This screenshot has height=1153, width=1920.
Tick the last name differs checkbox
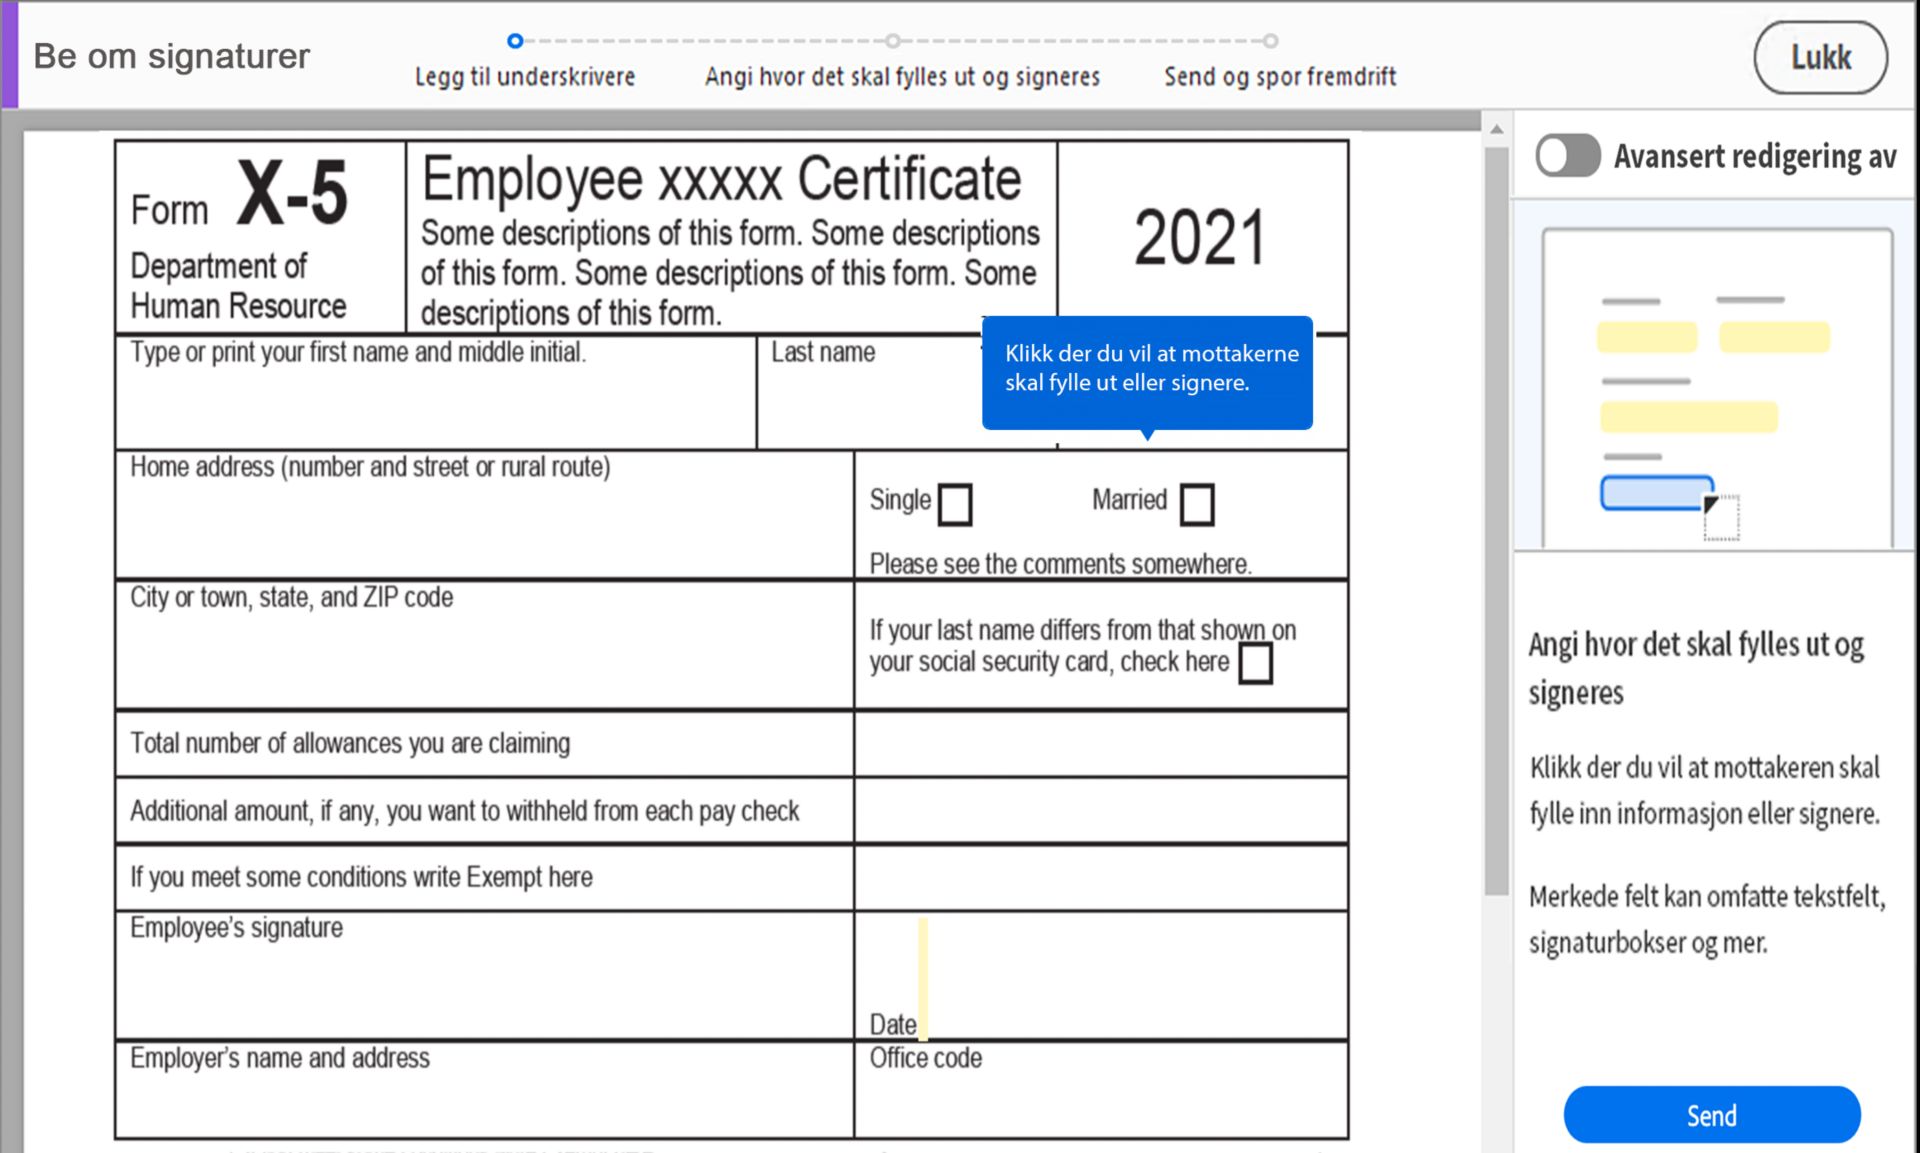click(x=1255, y=663)
